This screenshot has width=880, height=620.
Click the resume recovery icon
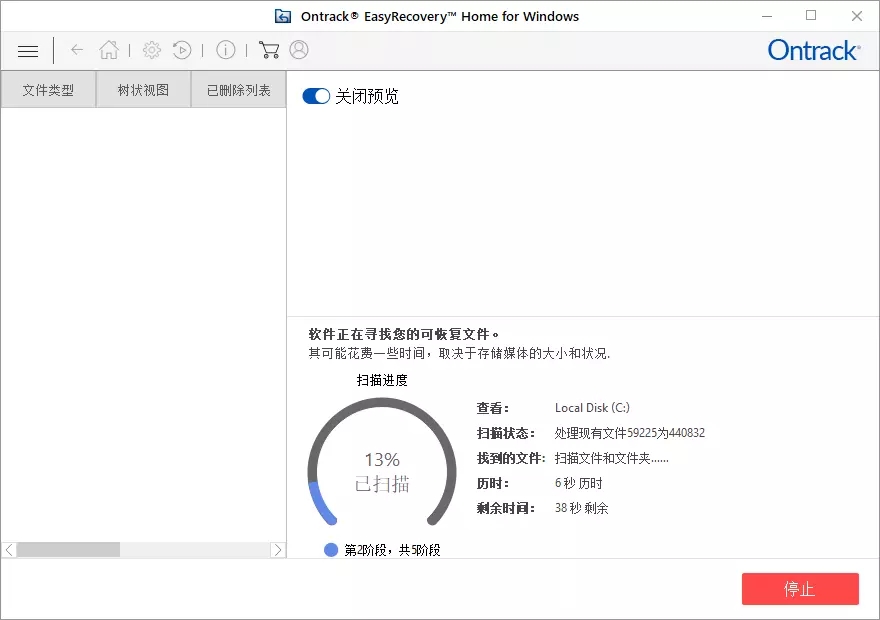coord(182,50)
